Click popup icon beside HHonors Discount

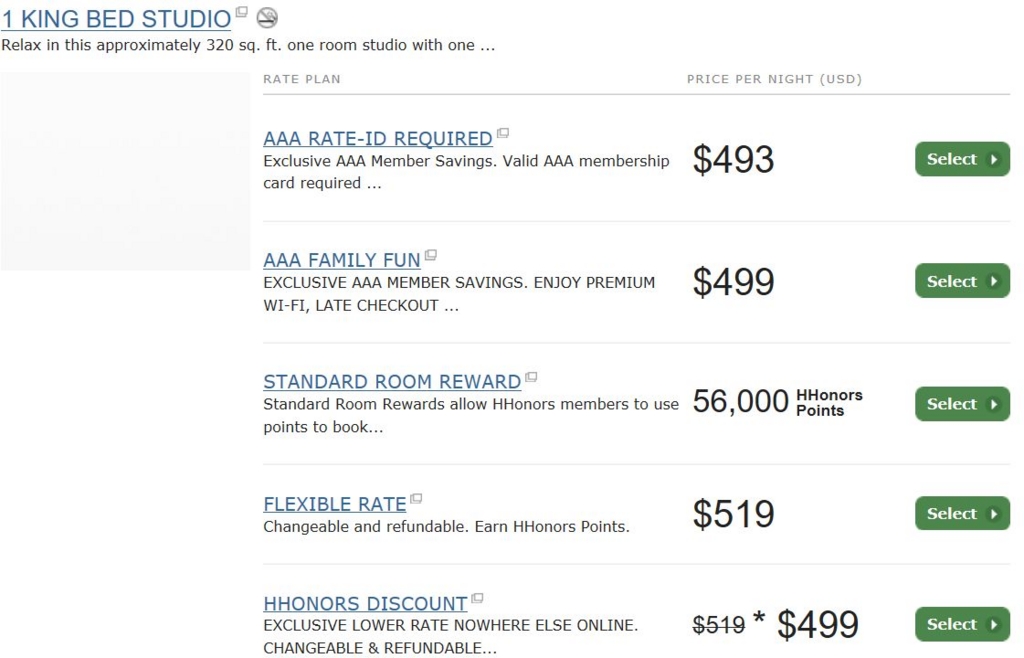tap(477, 598)
